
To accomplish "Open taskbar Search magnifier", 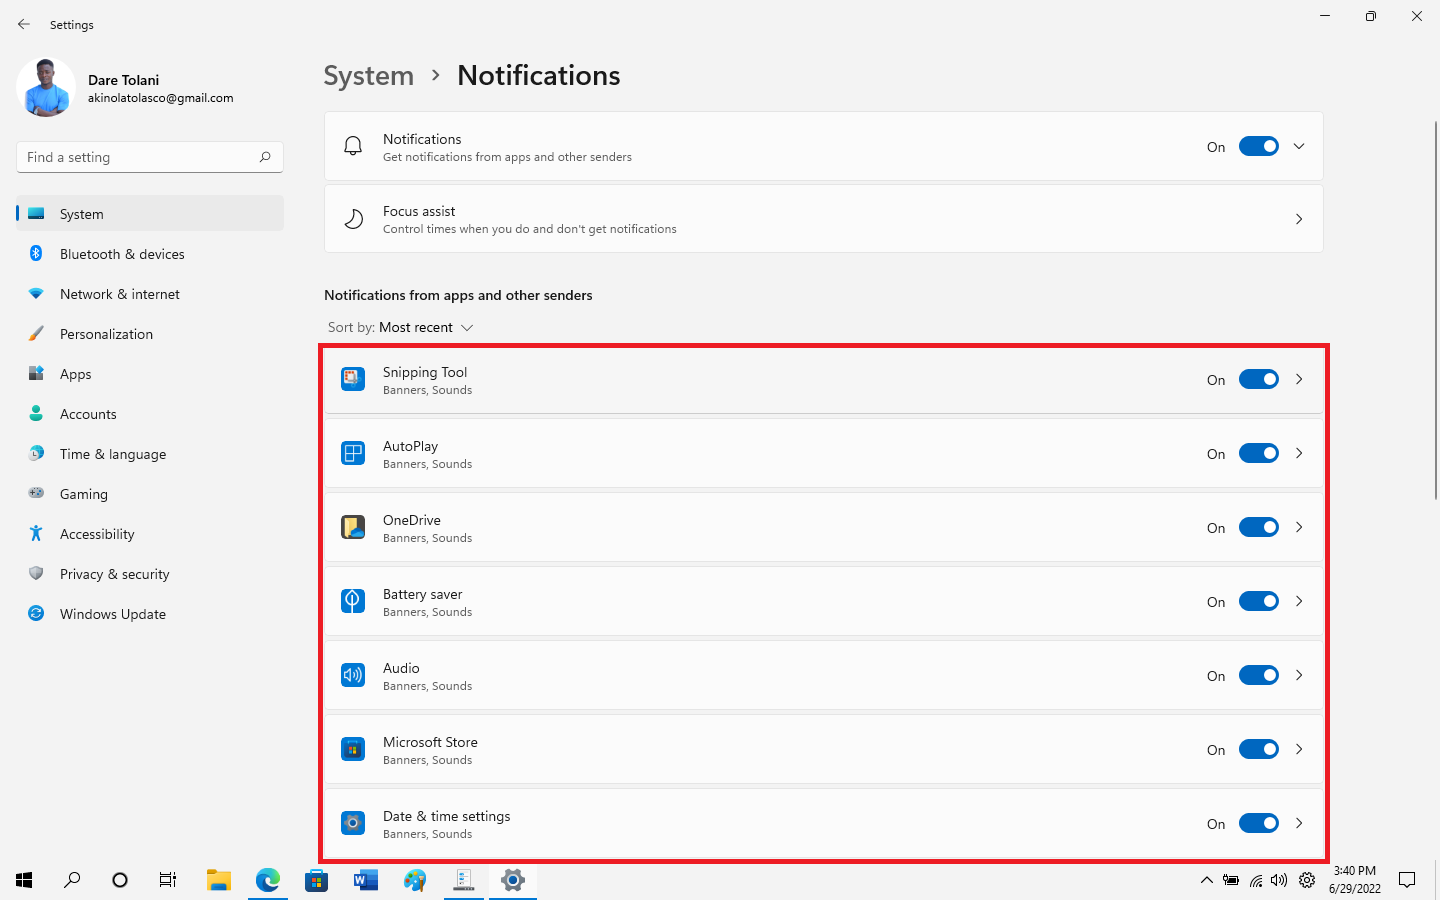I will coord(72,880).
